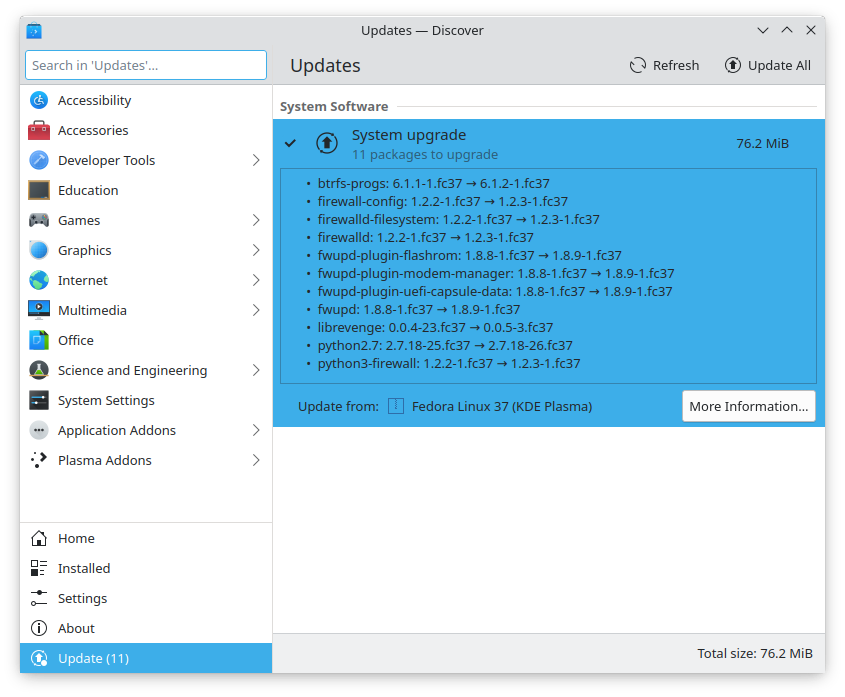Select the Graphics category icon
Screen dimensions: 845x697
(x=38, y=250)
